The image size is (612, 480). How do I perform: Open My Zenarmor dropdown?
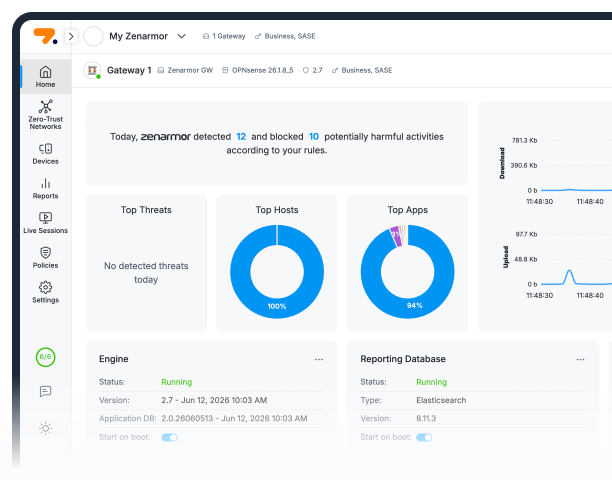click(x=181, y=36)
